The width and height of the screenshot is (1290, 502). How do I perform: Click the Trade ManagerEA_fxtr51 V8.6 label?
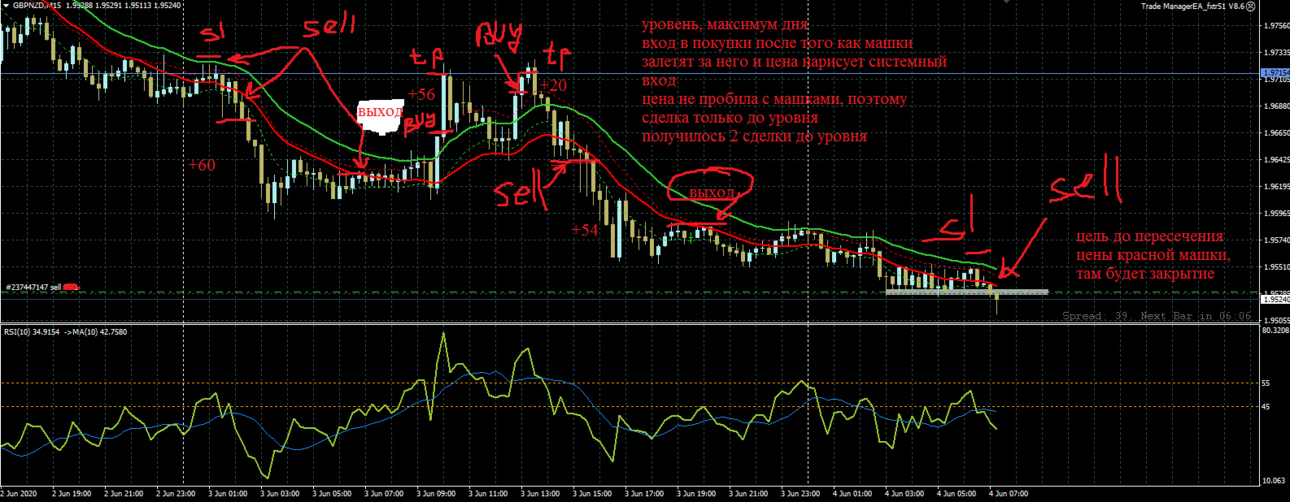(x=1192, y=6)
